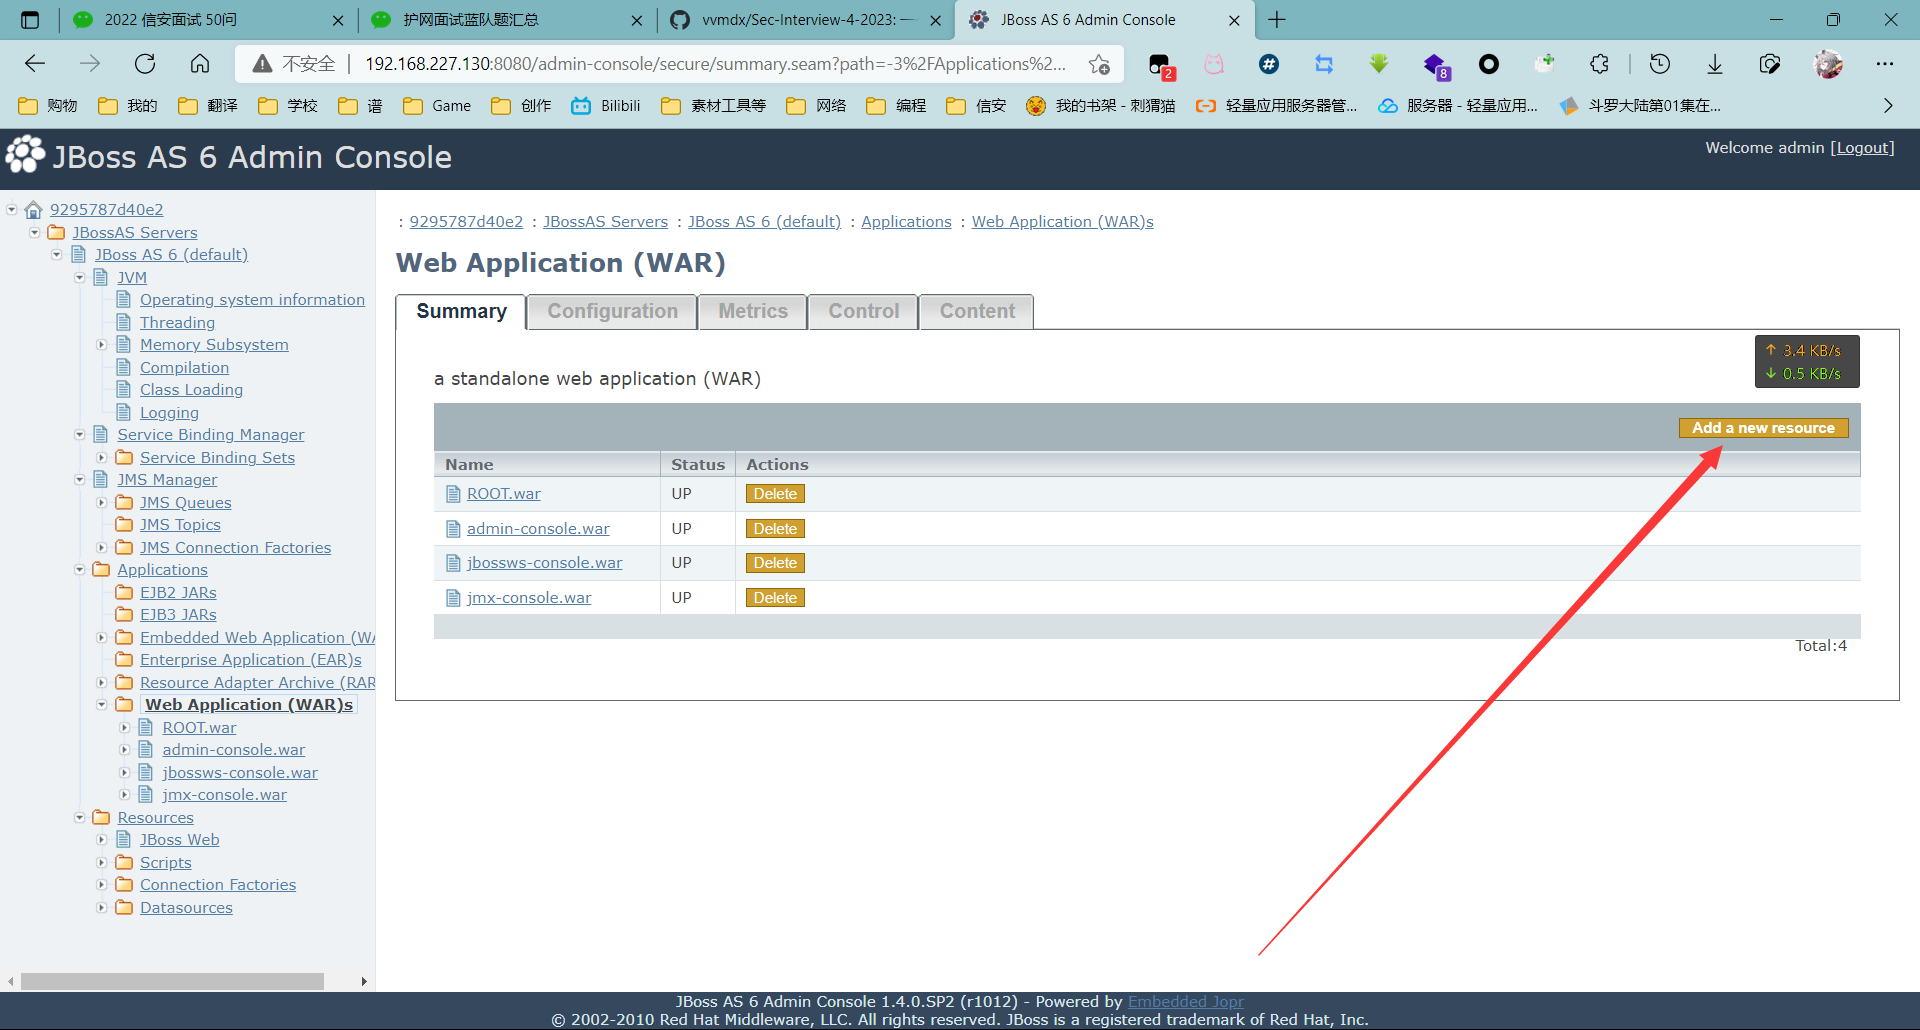This screenshot has height=1030, width=1920.
Task: Delete jmx-console.war using its Delete button
Action: (774, 597)
